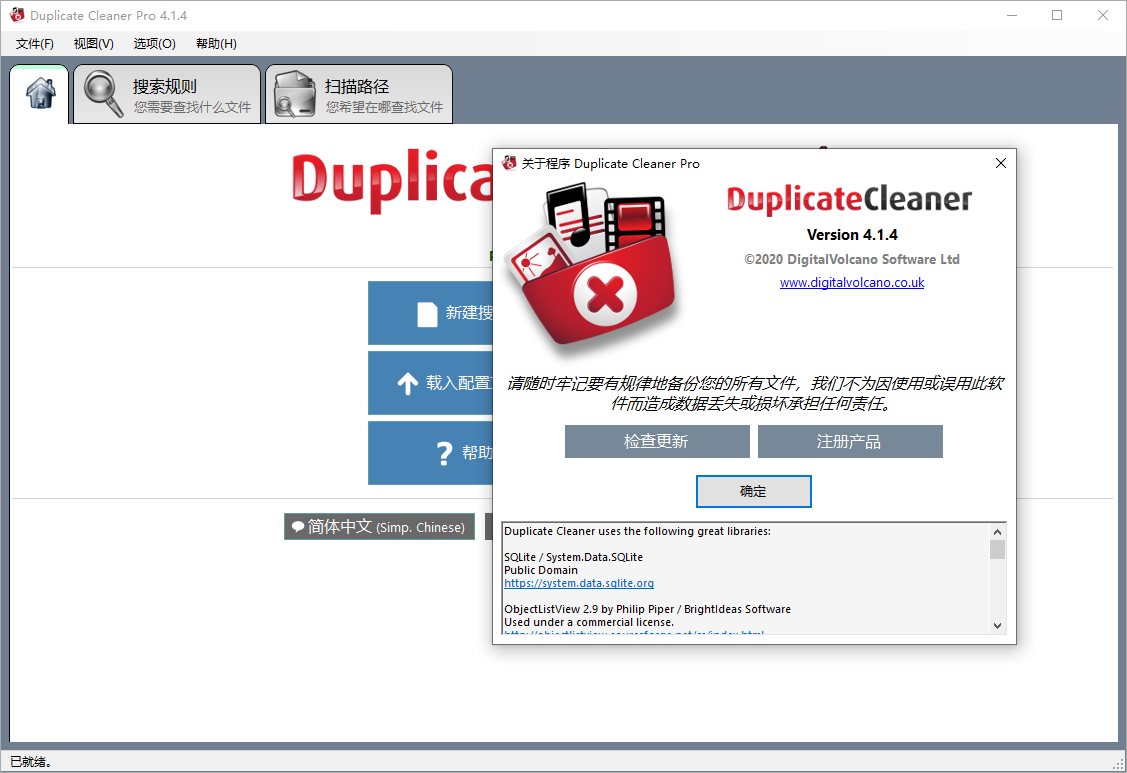
Task: Click the down arrow of the libraries scrollbar
Action: pos(997,626)
